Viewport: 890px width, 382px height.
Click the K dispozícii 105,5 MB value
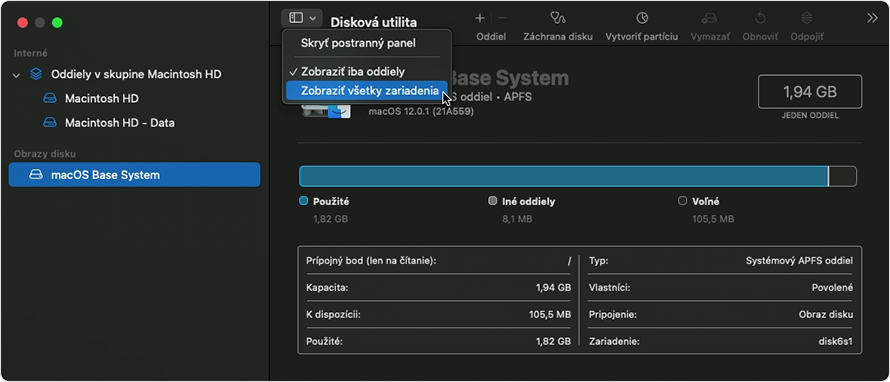pos(550,314)
